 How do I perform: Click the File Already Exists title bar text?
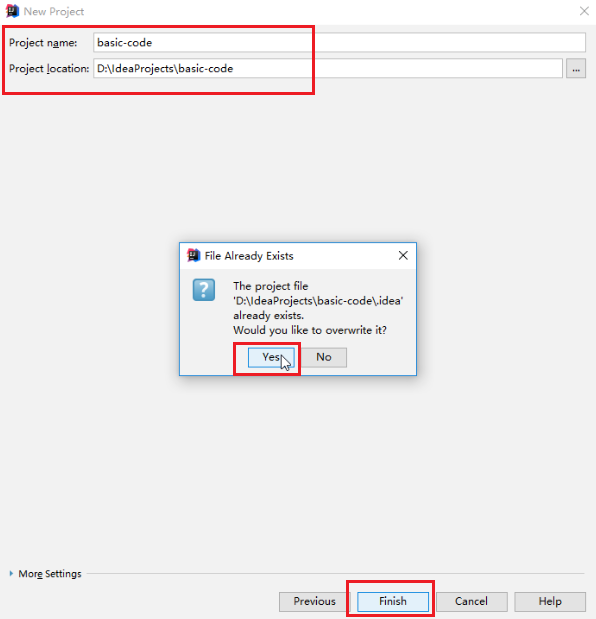[x=249, y=256]
